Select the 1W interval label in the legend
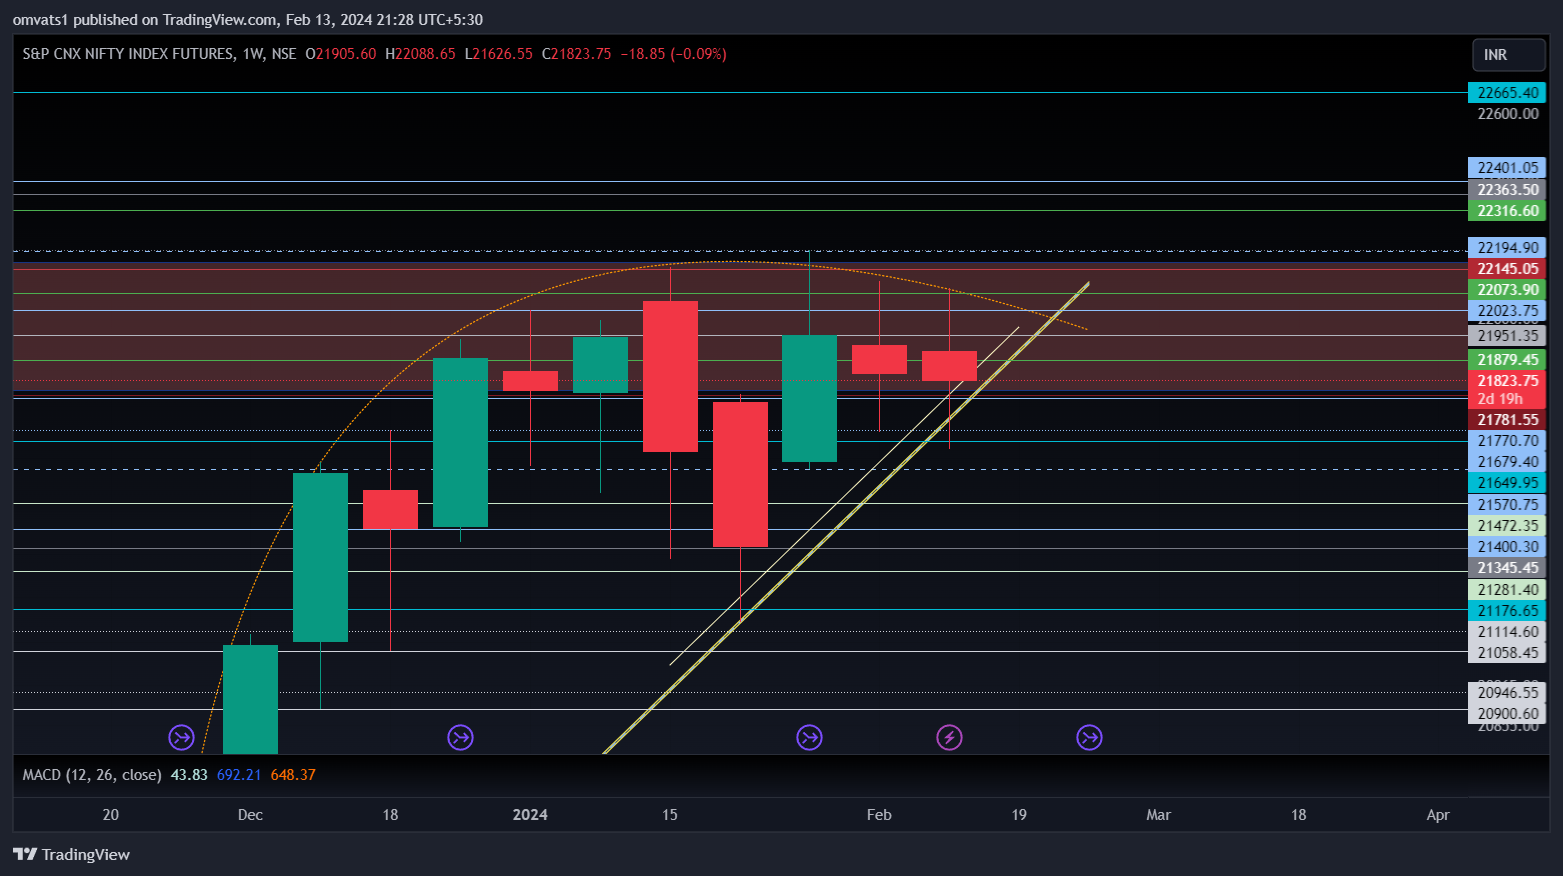This screenshot has height=876, width=1563. 252,54
